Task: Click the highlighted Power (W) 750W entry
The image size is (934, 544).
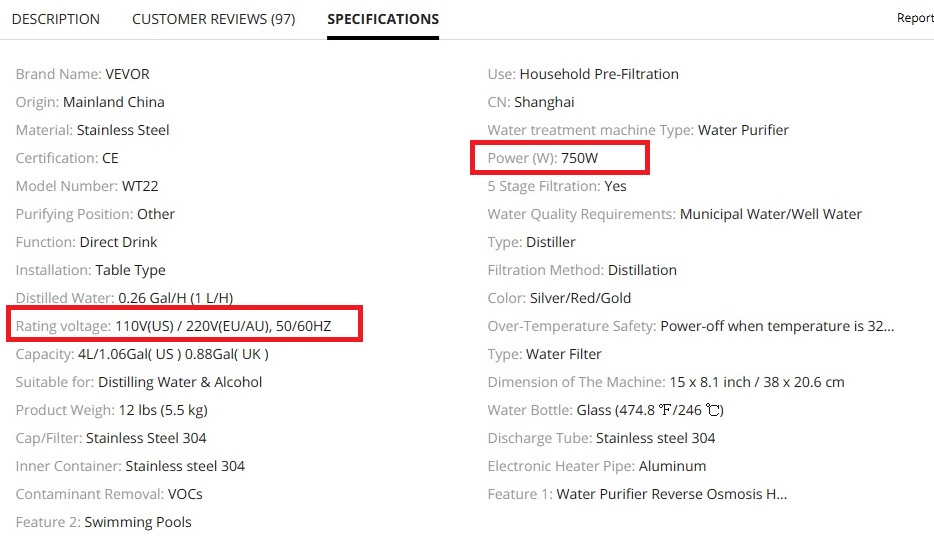Action: click(560, 158)
